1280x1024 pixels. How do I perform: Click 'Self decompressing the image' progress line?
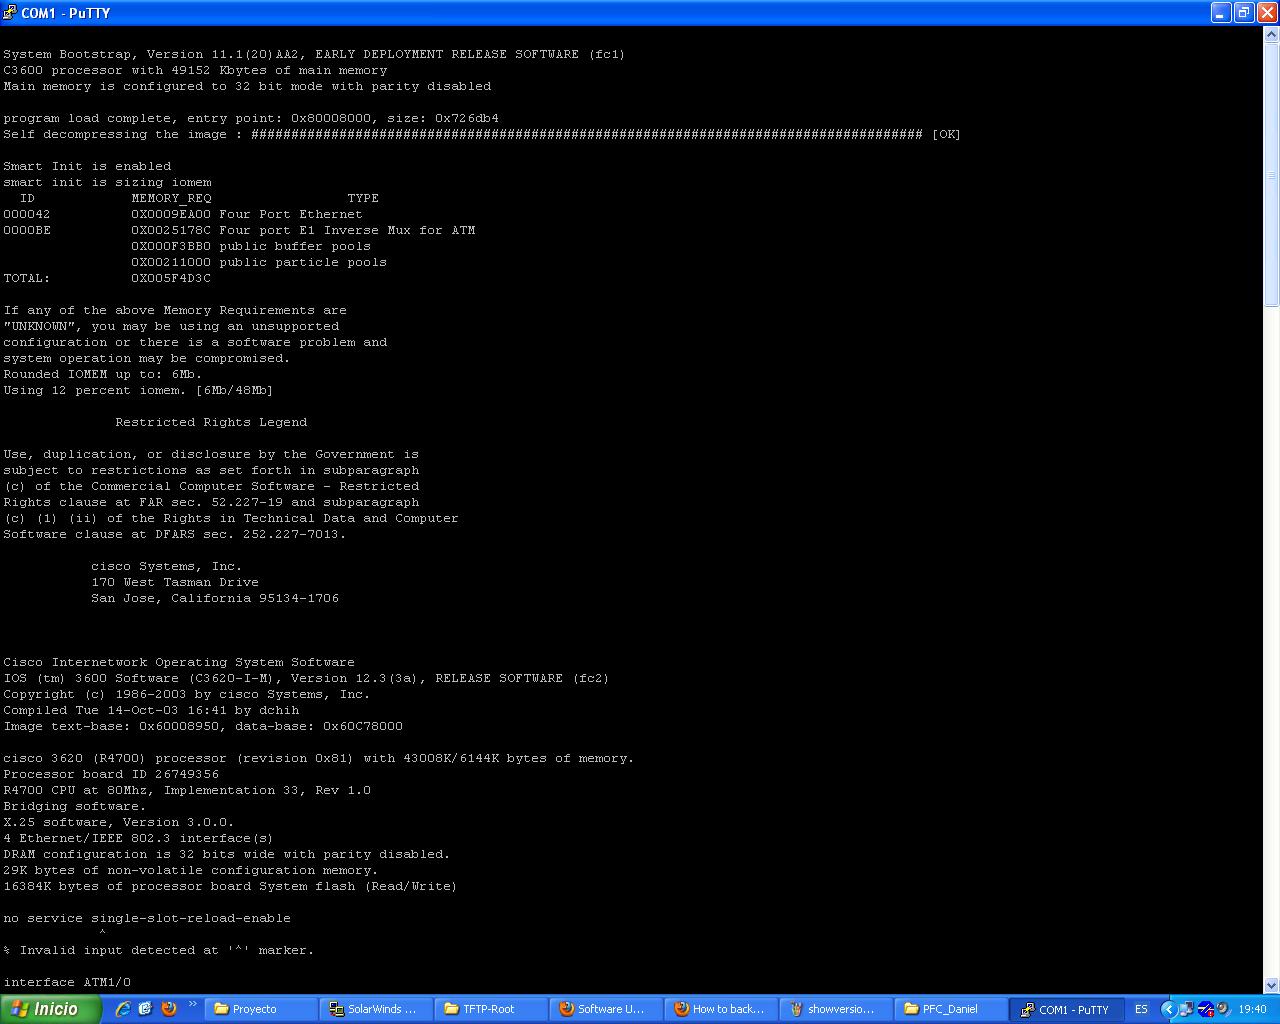click(x=482, y=134)
